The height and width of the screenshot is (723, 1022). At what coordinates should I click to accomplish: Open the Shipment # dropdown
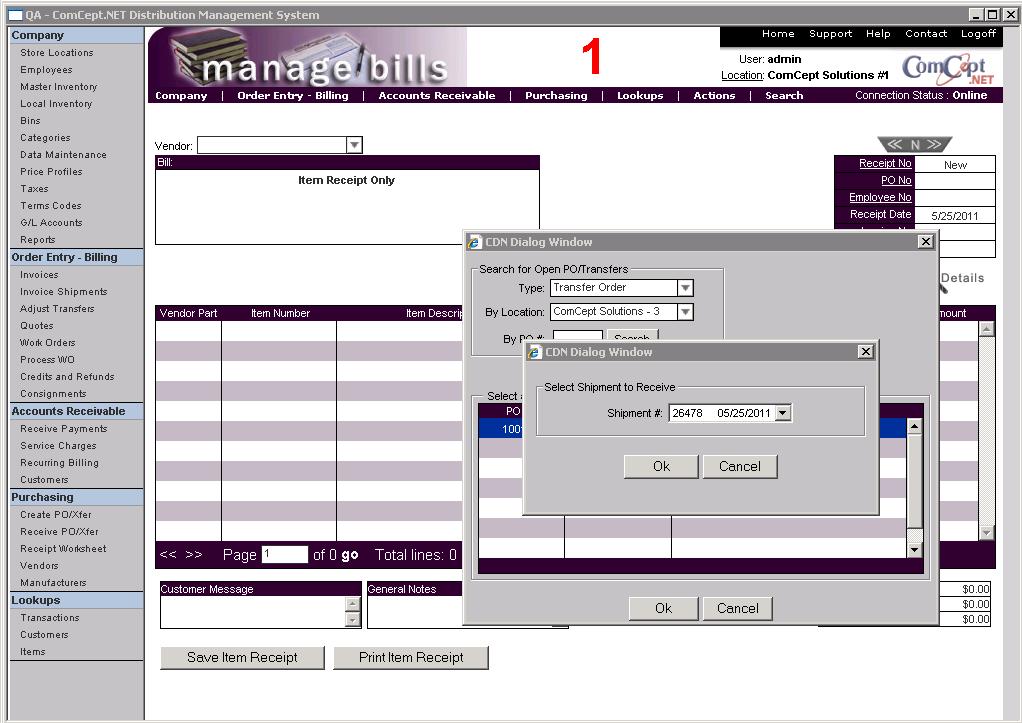[782, 413]
